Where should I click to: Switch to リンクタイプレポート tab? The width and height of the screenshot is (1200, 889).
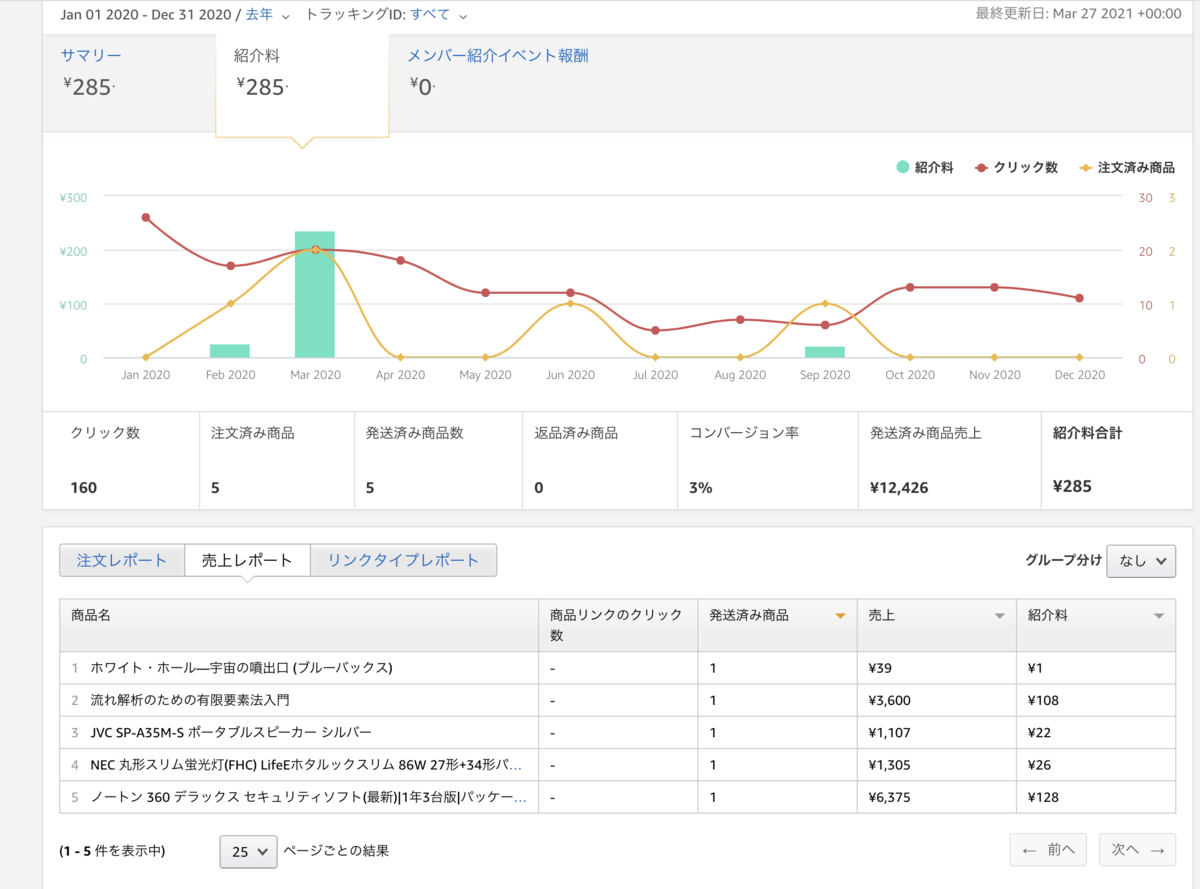coord(403,560)
